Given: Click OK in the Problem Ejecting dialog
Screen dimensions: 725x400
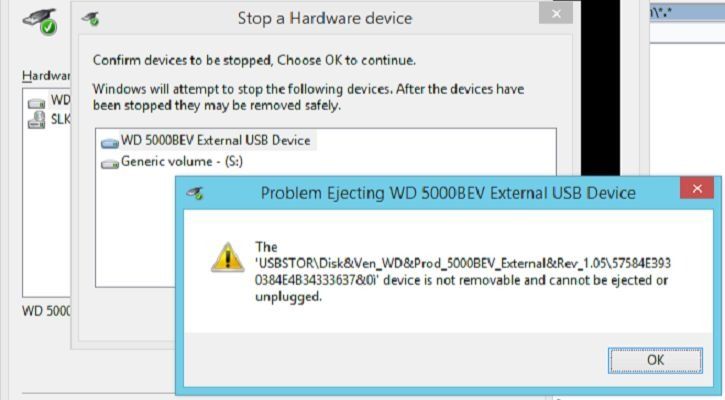Looking at the screenshot, I should (655, 360).
